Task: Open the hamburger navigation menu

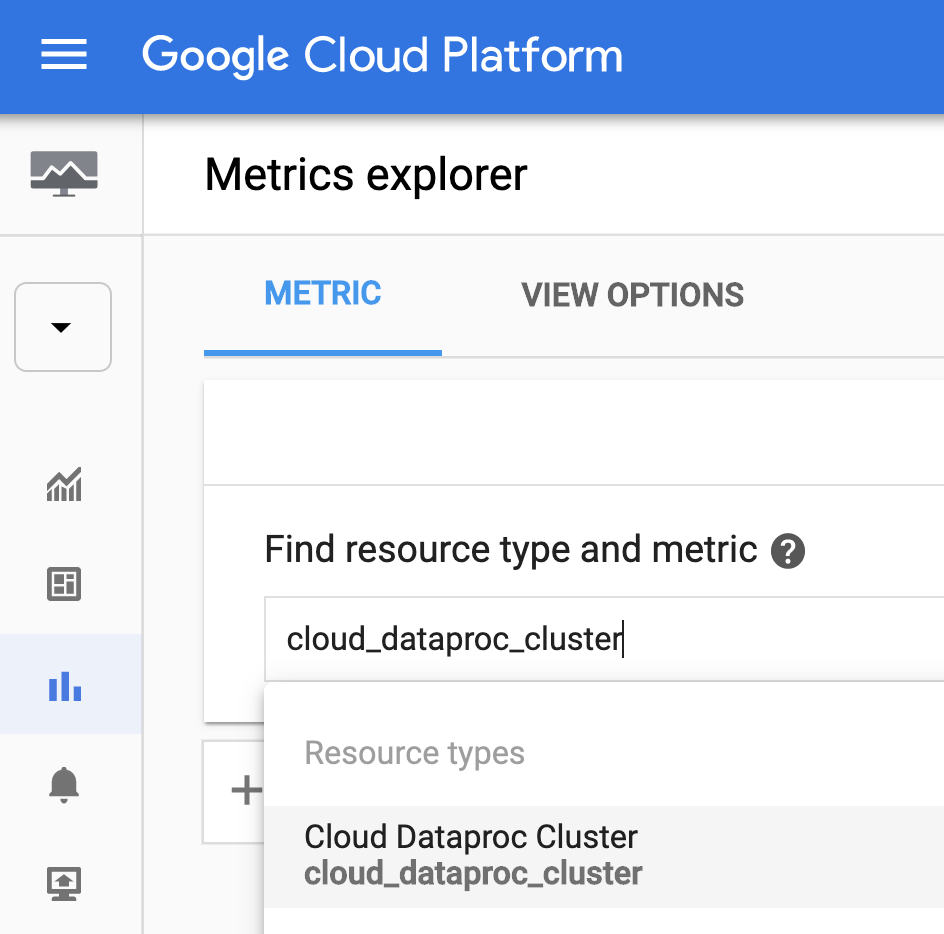Action: 64,54
